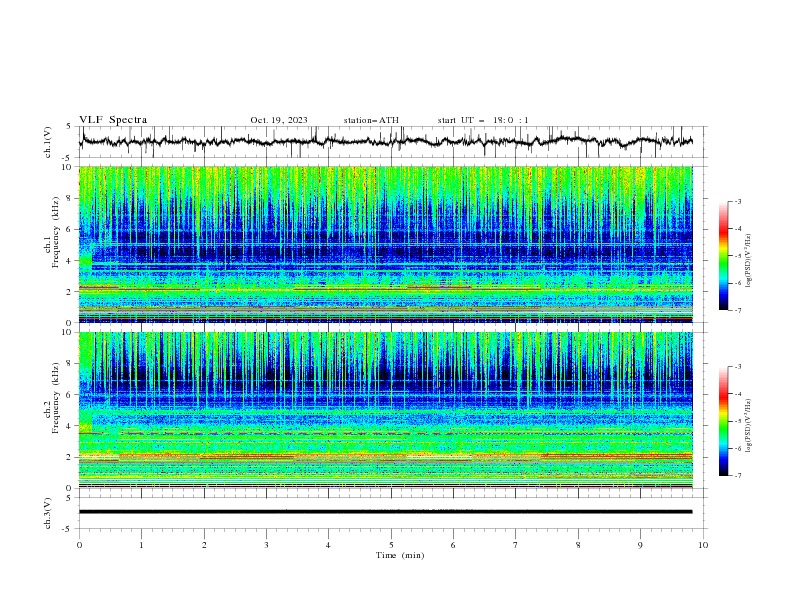Click inside the ch.2 spectrogram panel
This screenshot has width=792, height=612.
point(386,410)
